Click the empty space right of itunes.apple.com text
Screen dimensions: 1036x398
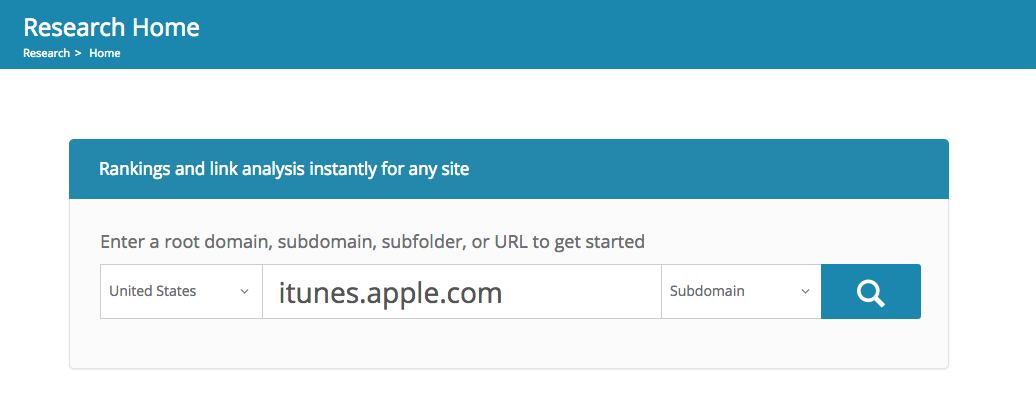[581, 292]
